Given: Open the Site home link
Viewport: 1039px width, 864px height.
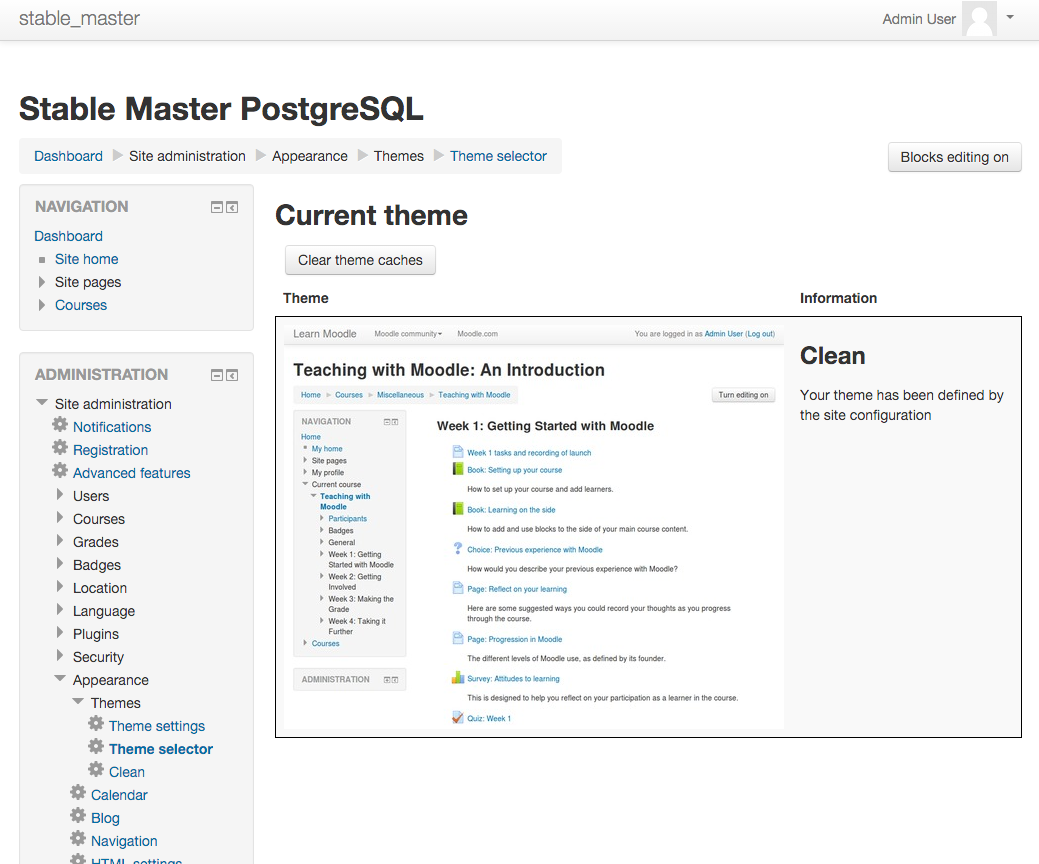Looking at the screenshot, I should 86,259.
